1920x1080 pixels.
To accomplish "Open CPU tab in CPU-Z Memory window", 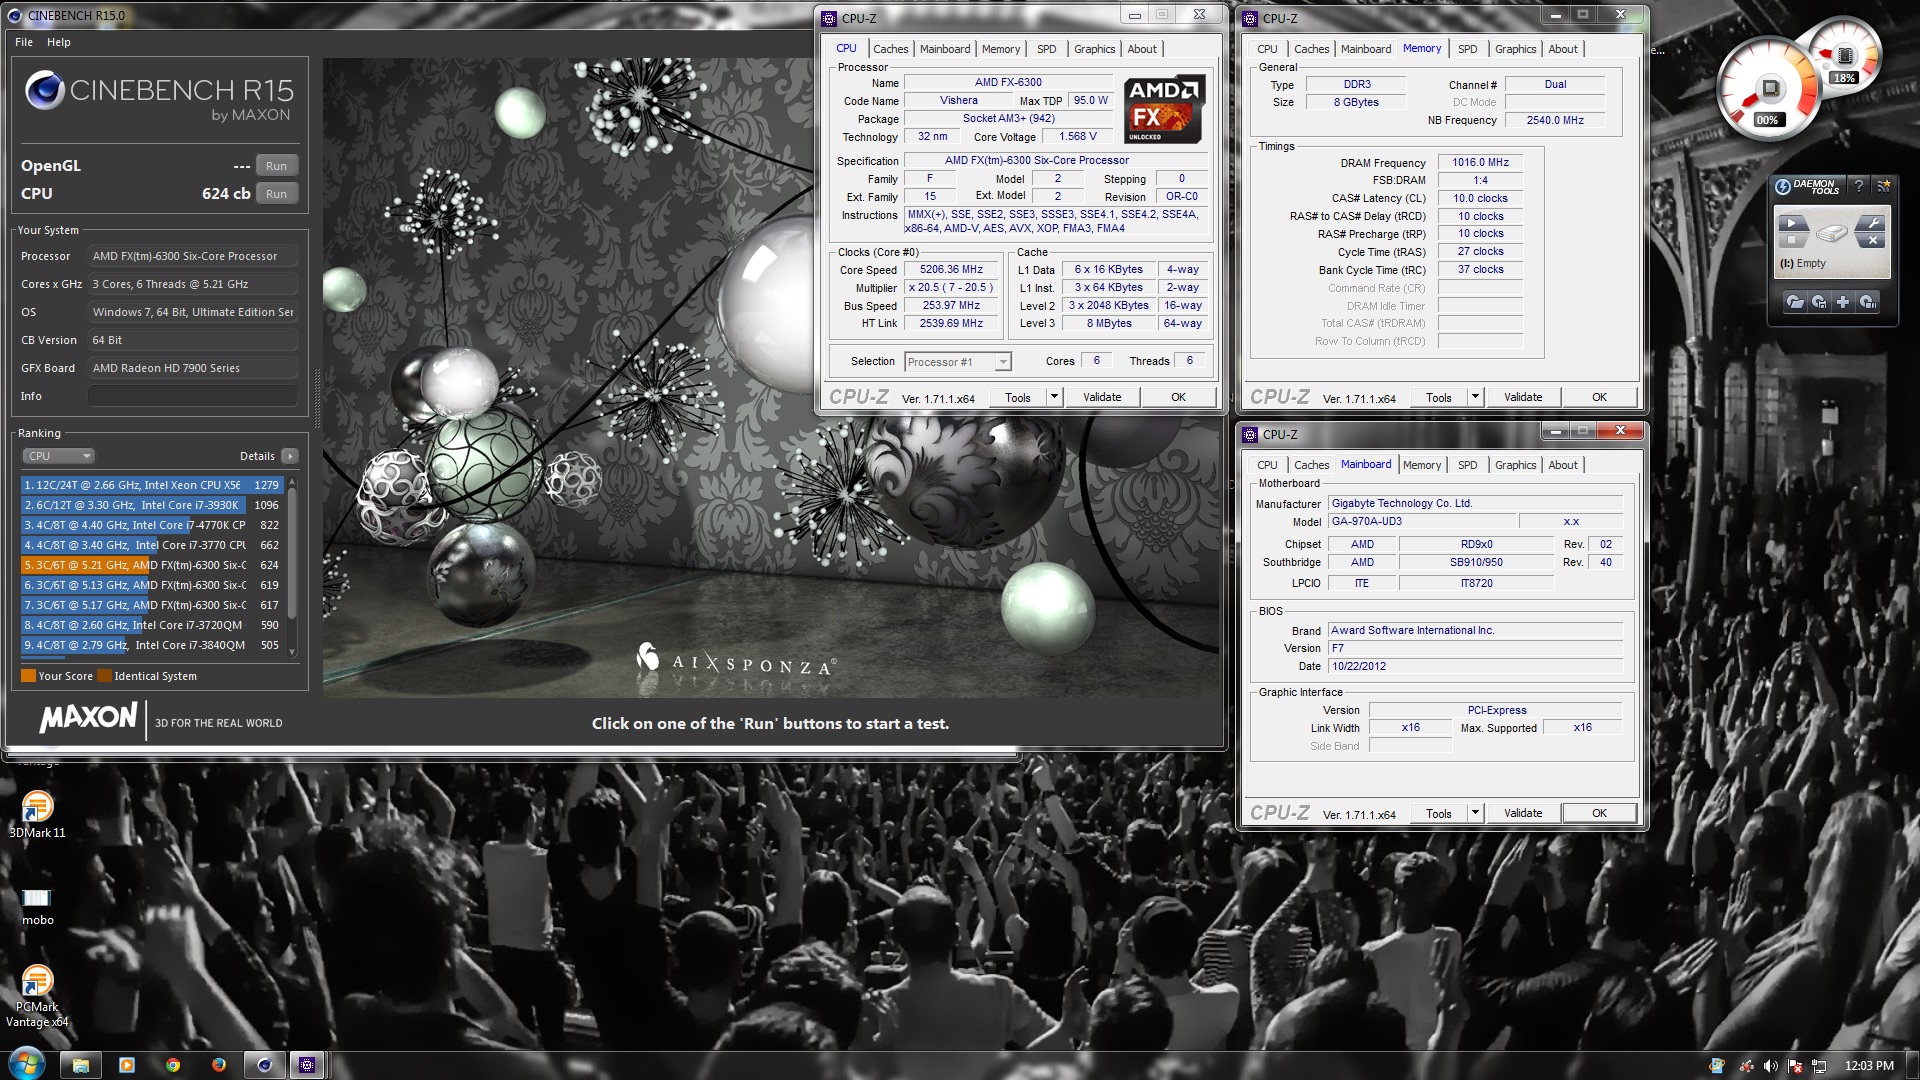I will 1267,49.
